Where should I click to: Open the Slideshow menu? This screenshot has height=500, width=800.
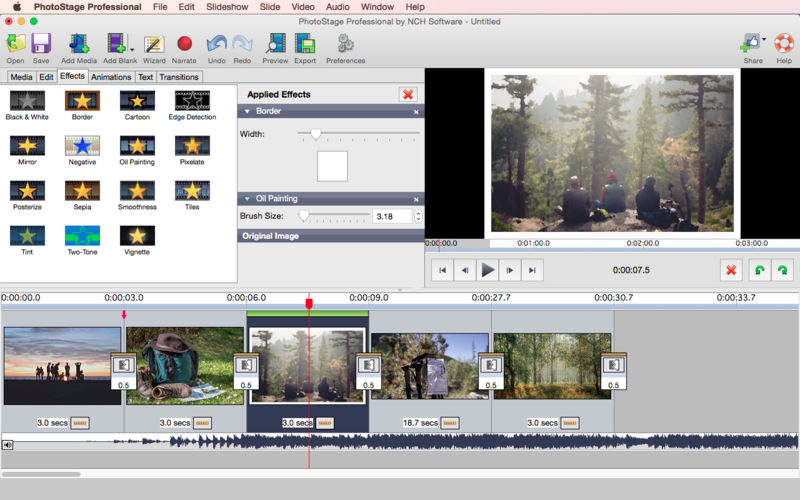pos(227,7)
